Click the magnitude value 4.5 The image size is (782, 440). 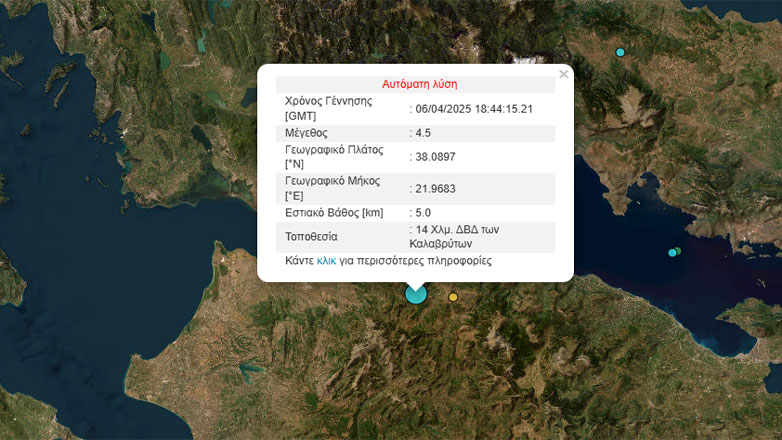[x=423, y=133]
